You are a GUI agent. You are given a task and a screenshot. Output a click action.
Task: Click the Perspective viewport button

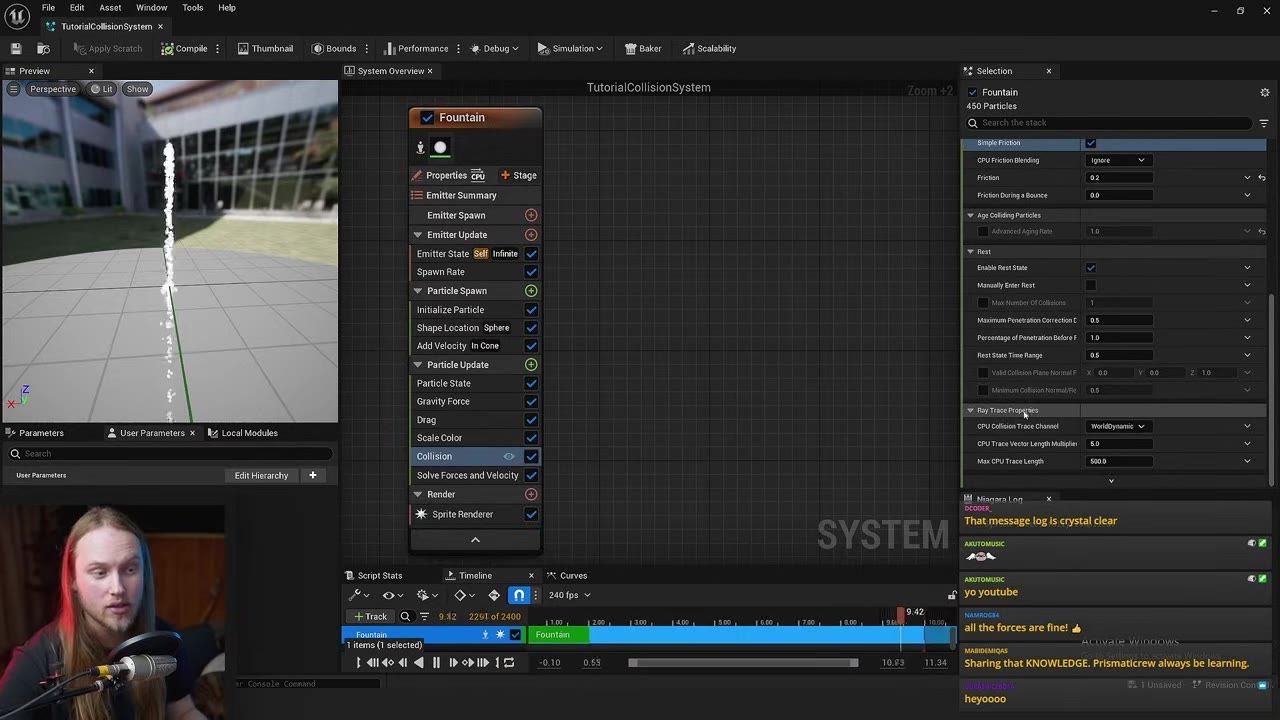tap(53, 89)
